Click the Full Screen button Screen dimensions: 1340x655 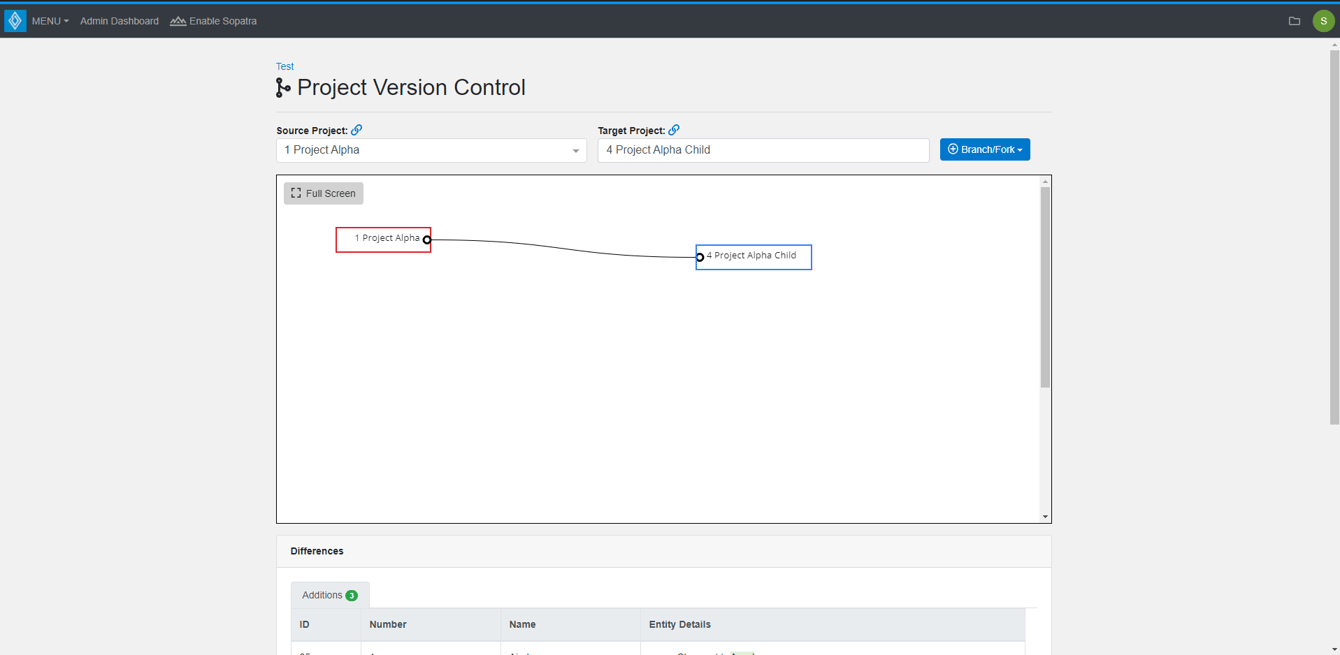point(323,193)
